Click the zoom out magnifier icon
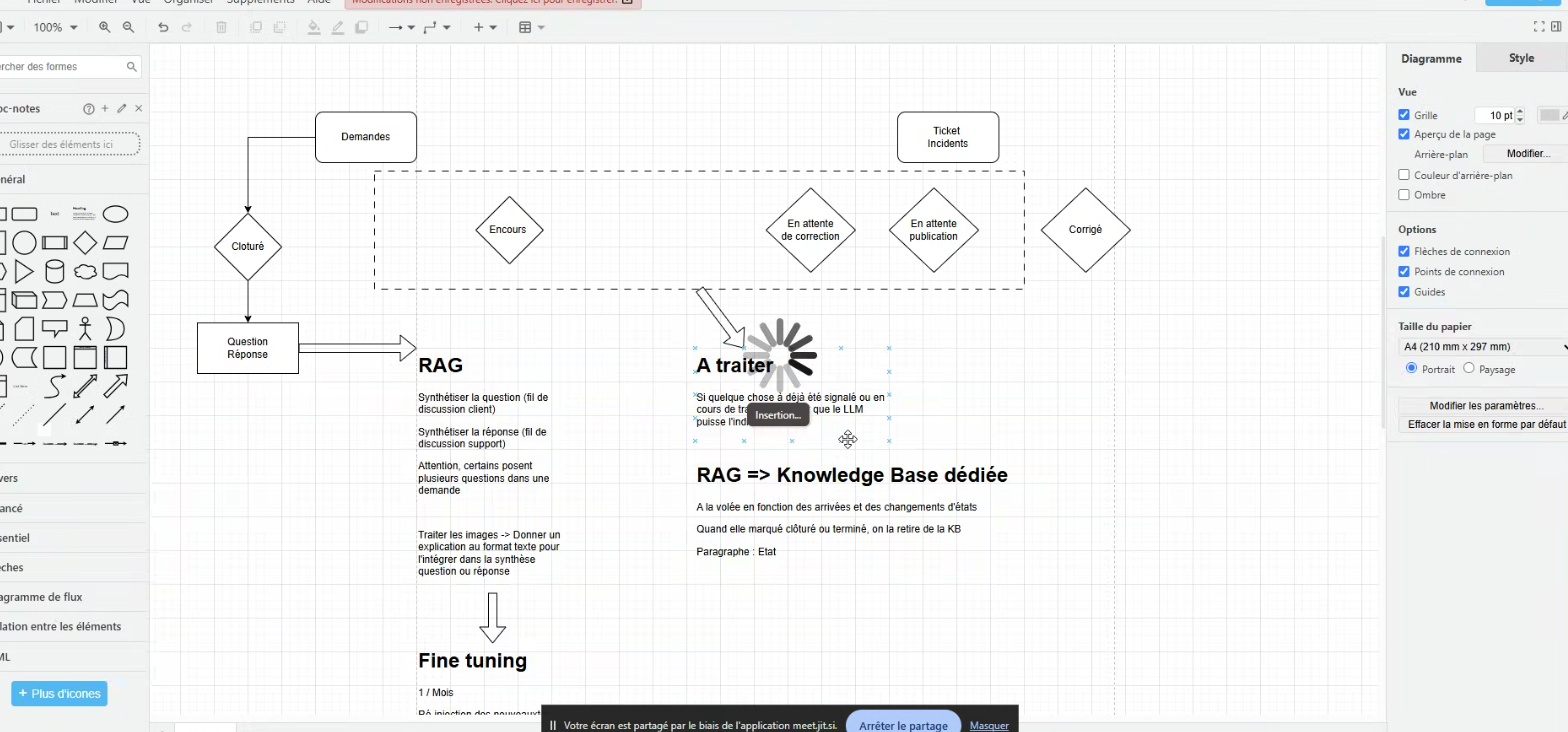This screenshot has width=1568, height=732. 128,27
